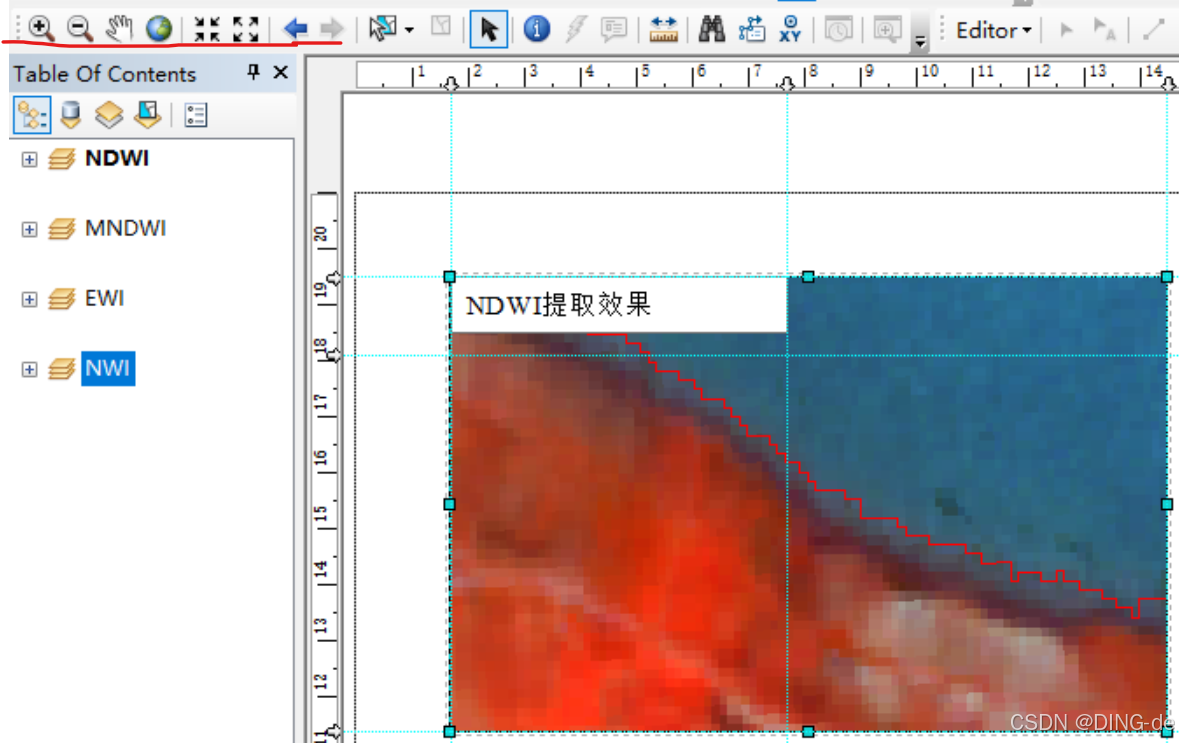
Task: Click the bottom-left selection handle of map frame
Action: 450,731
